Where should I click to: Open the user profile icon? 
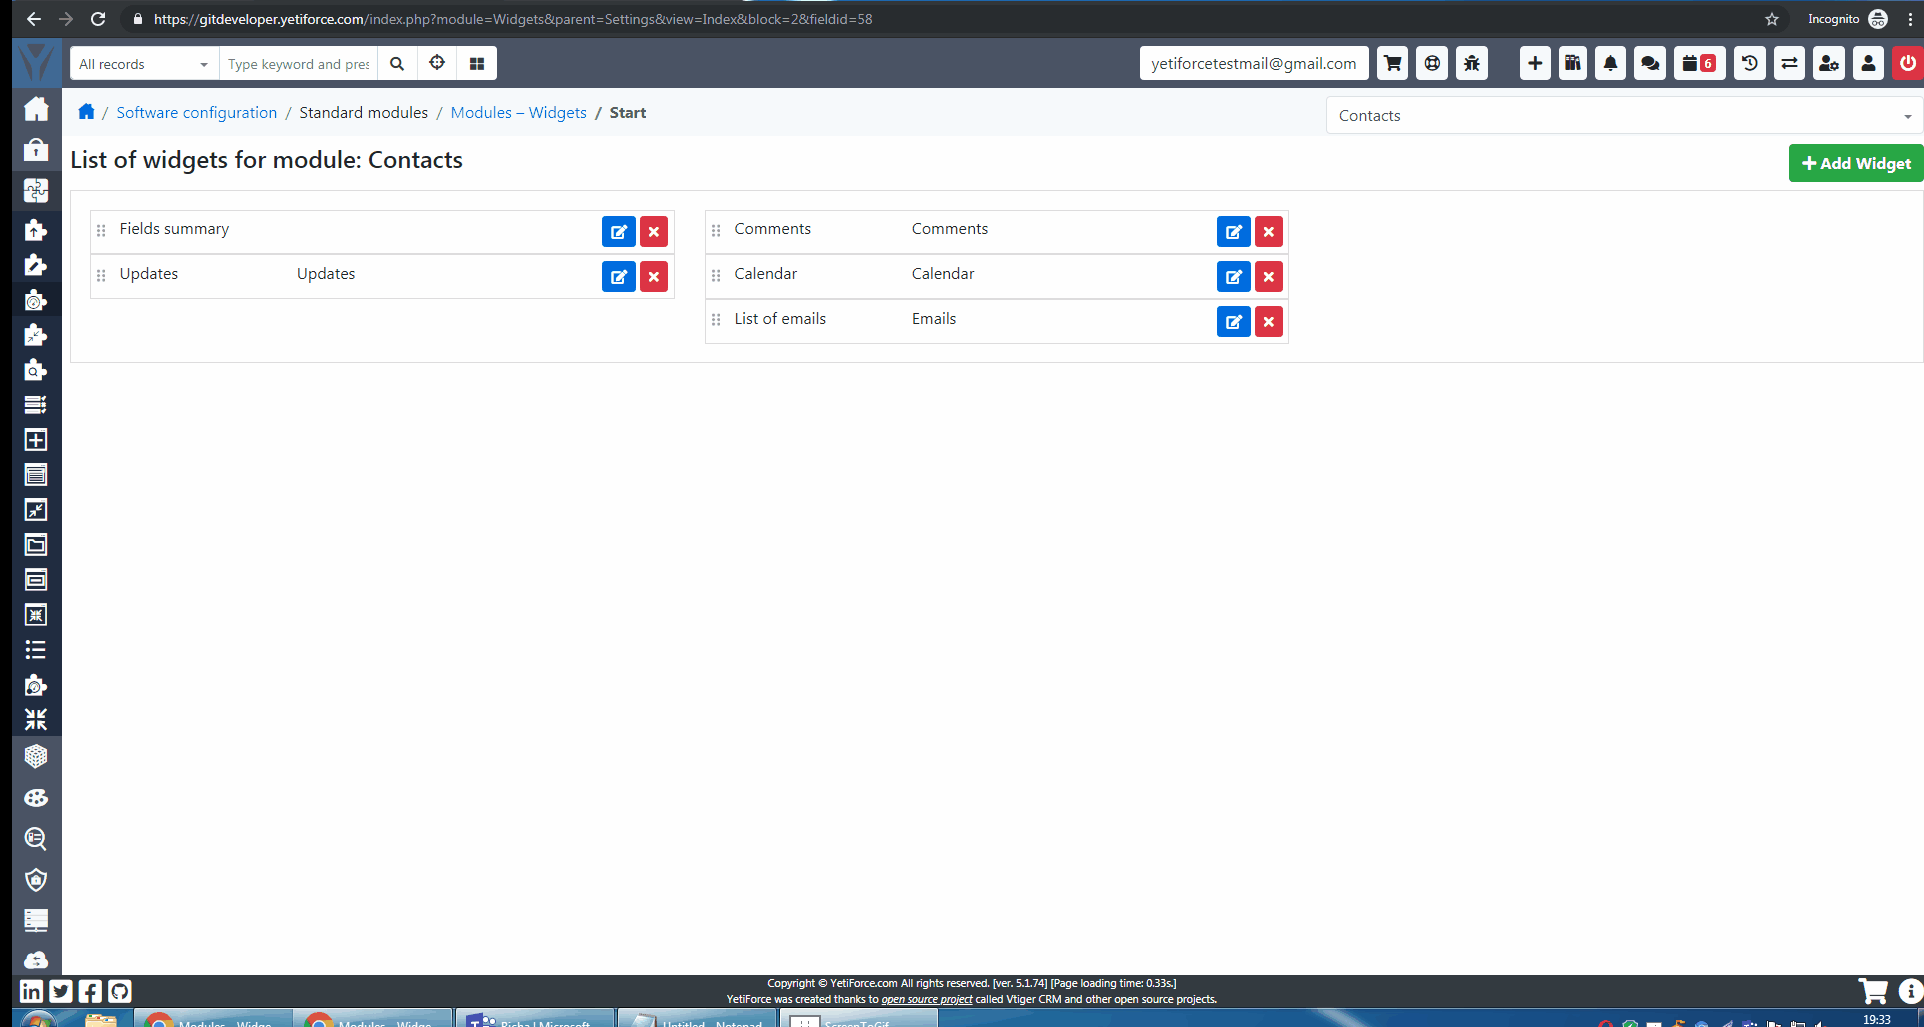click(1868, 64)
